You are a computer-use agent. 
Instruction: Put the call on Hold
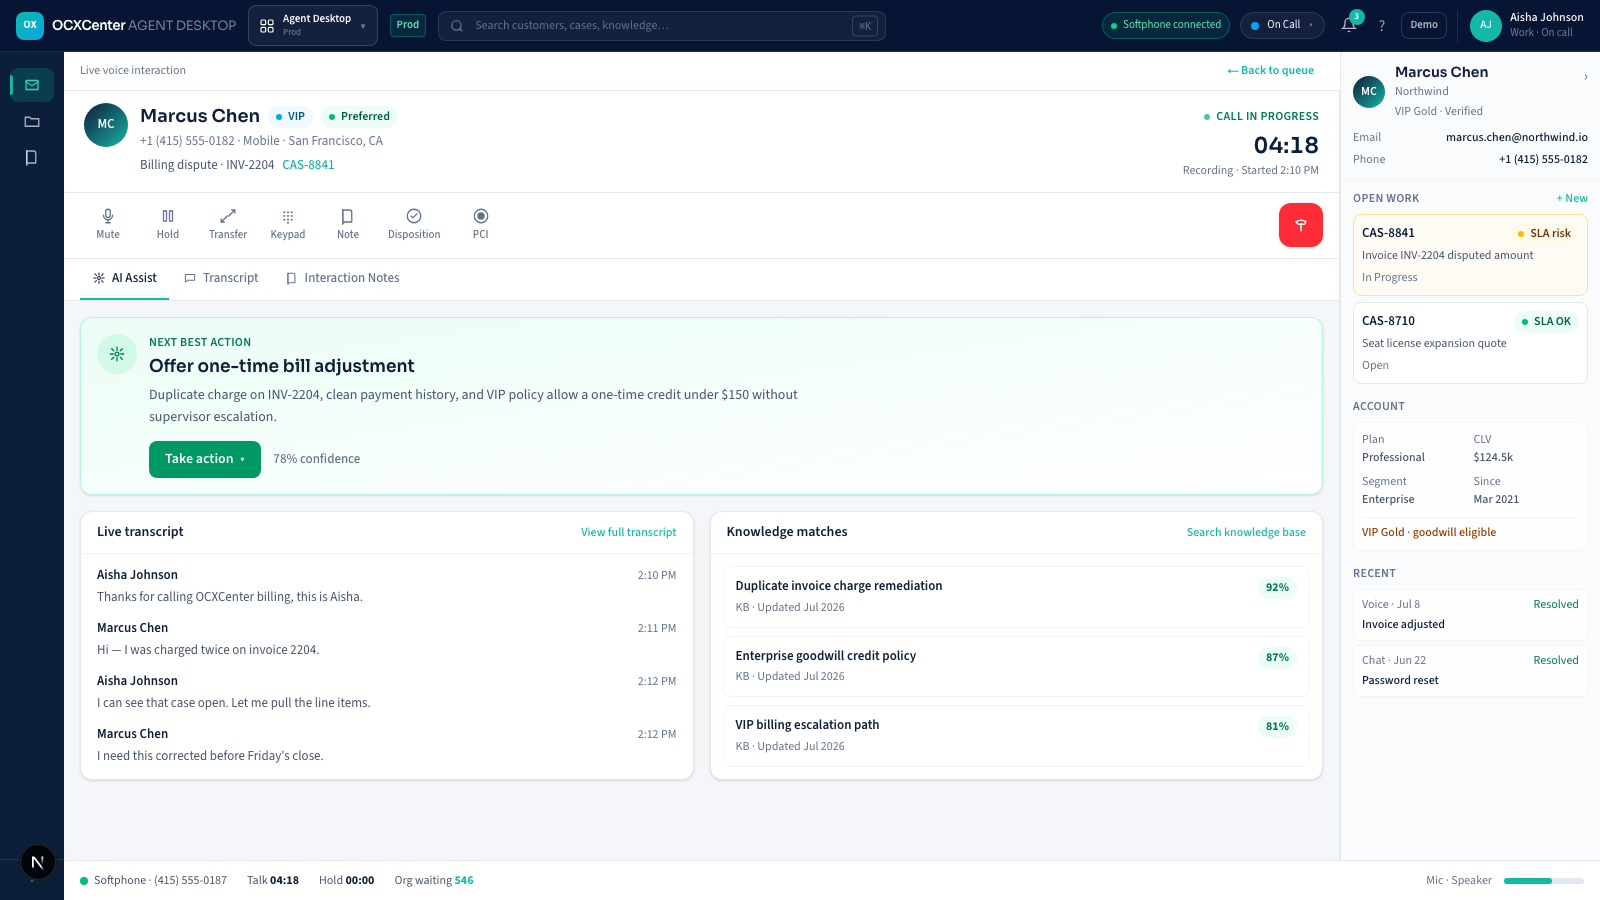tap(168, 225)
